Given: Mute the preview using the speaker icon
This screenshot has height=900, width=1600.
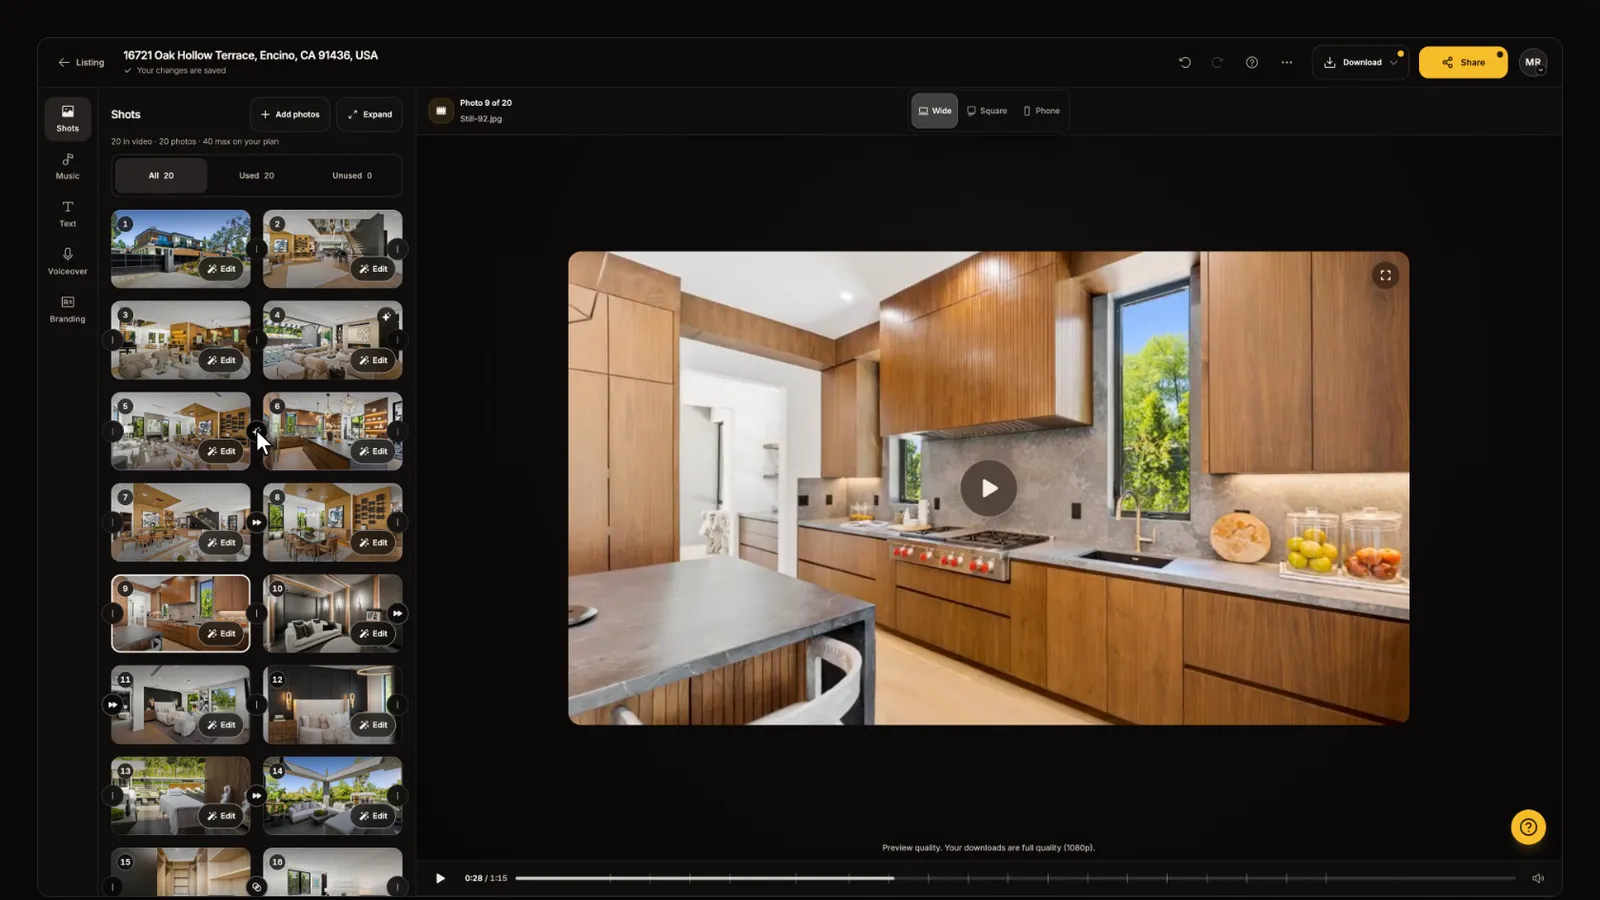Looking at the screenshot, I should (x=1538, y=878).
